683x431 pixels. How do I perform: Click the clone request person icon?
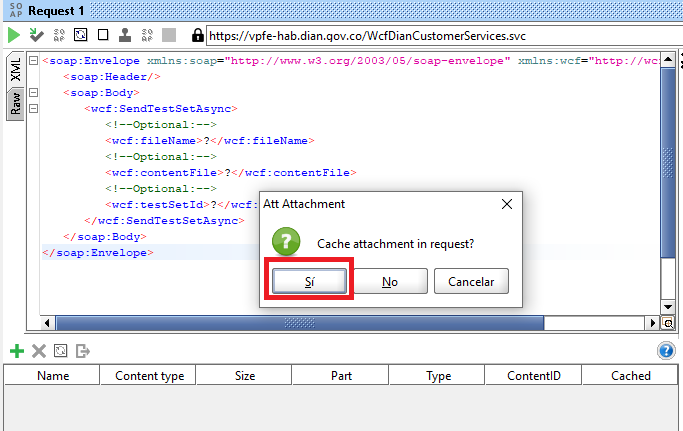[x=125, y=35]
